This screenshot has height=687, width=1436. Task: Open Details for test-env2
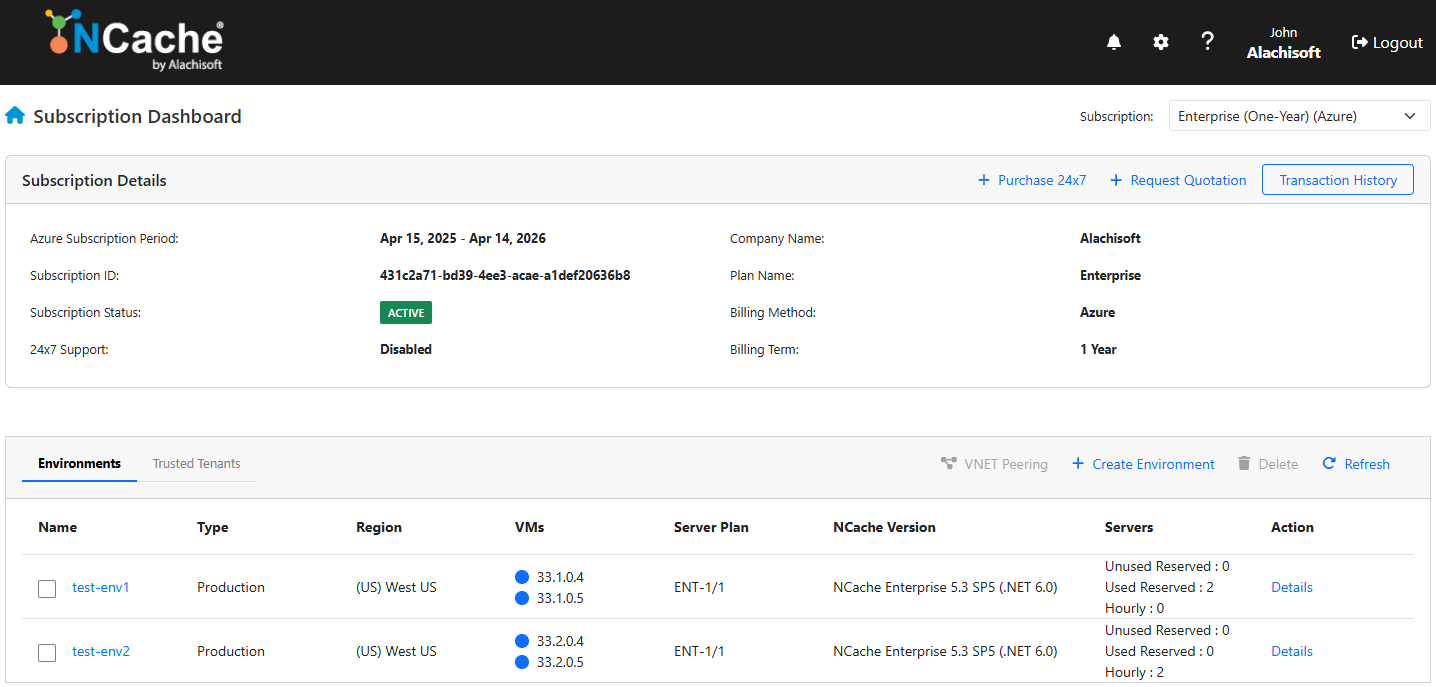(1292, 651)
